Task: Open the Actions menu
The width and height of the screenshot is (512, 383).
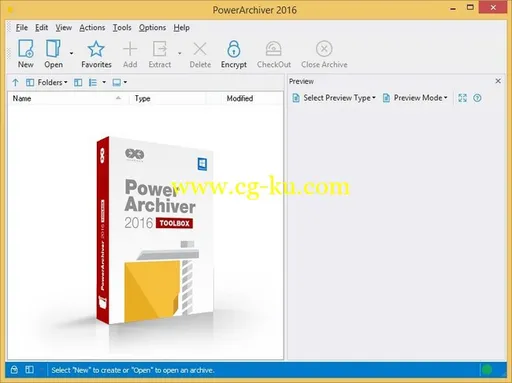Action: click(x=92, y=28)
